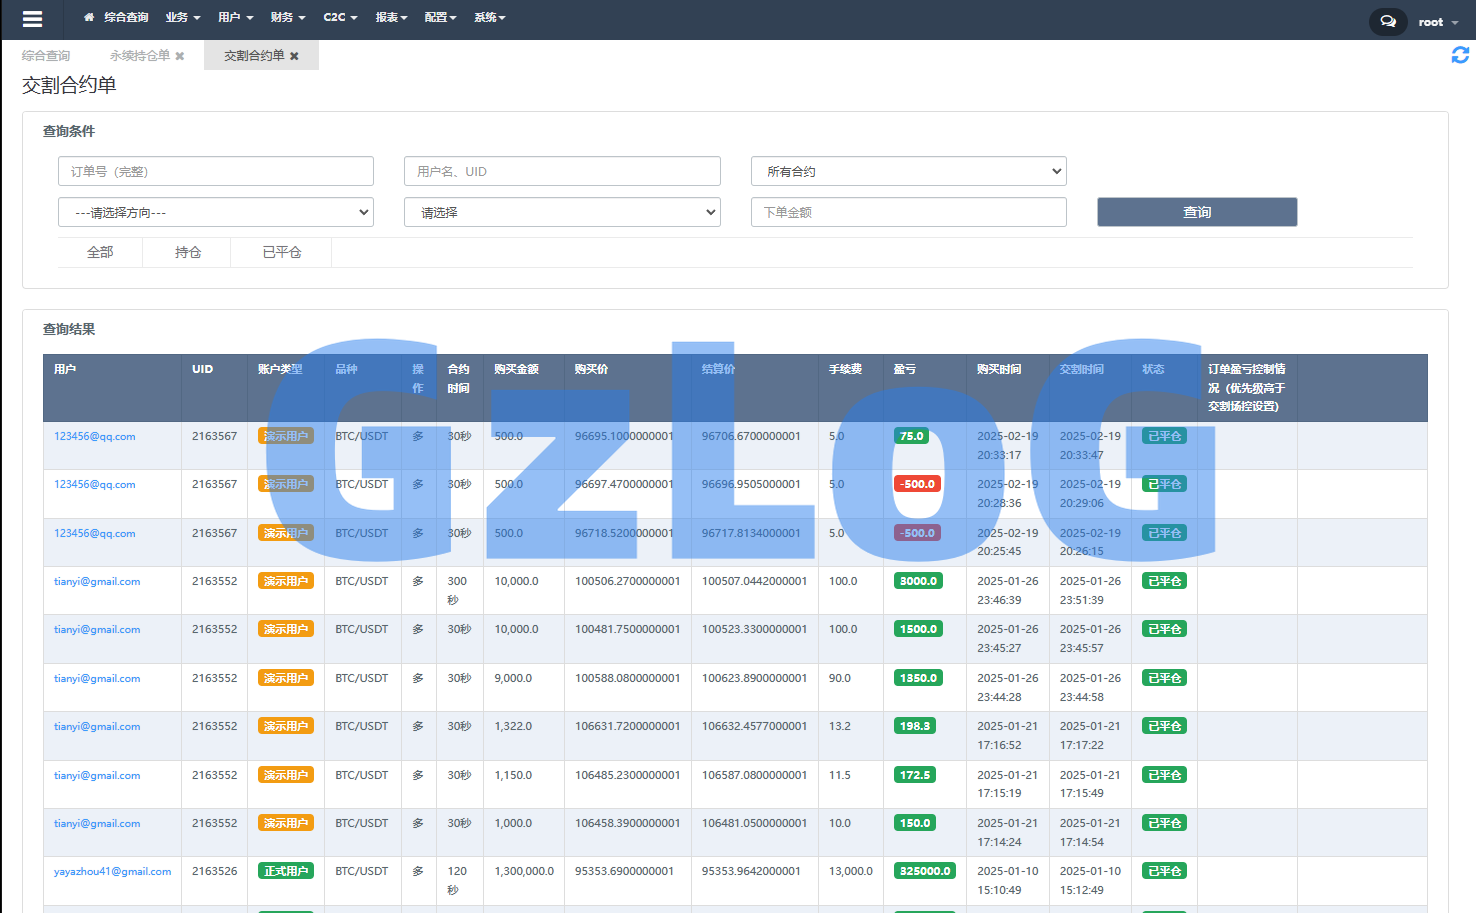Open the 所有合约 contract dropdown
Screen dimensions: 1476x913
[x=908, y=171]
